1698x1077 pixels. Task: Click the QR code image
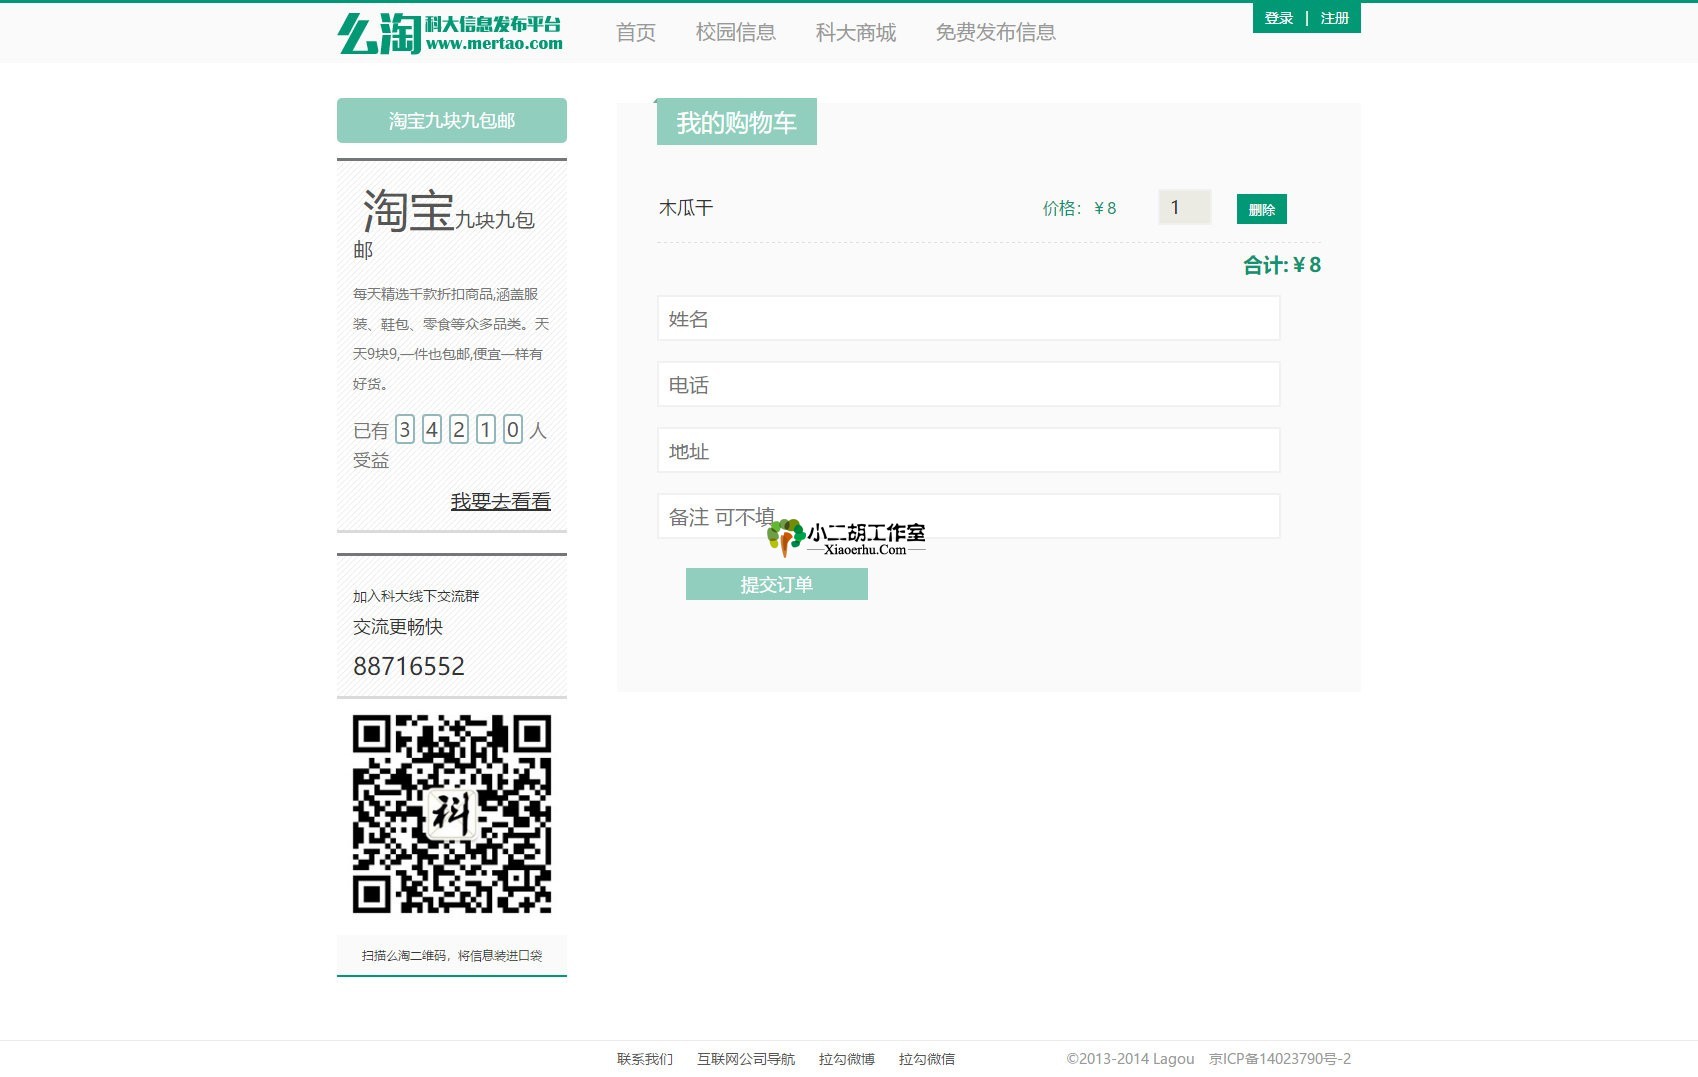click(x=452, y=814)
